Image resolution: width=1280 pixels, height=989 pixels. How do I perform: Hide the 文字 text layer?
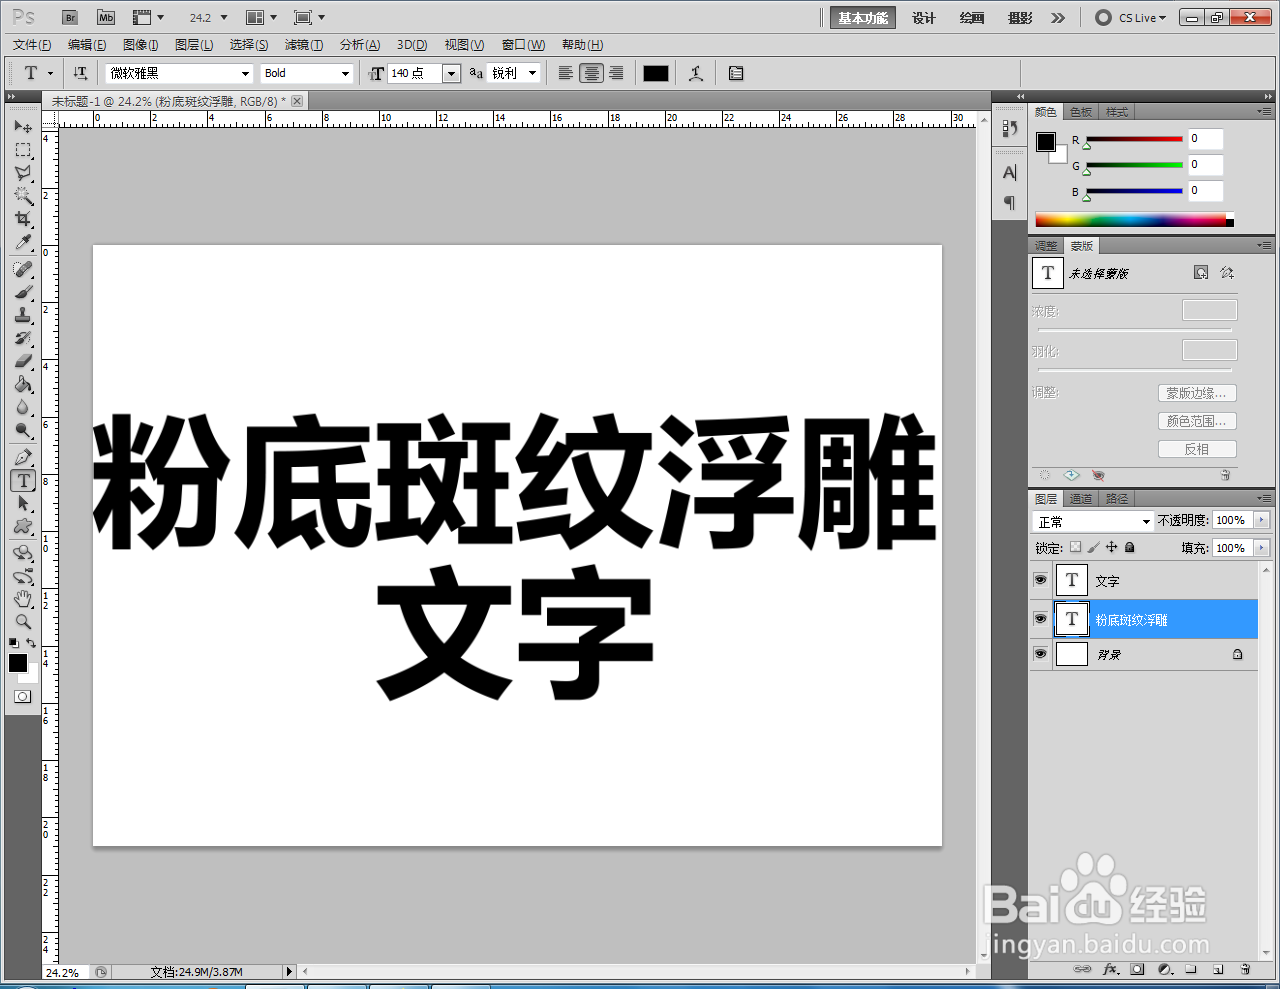click(x=1040, y=580)
